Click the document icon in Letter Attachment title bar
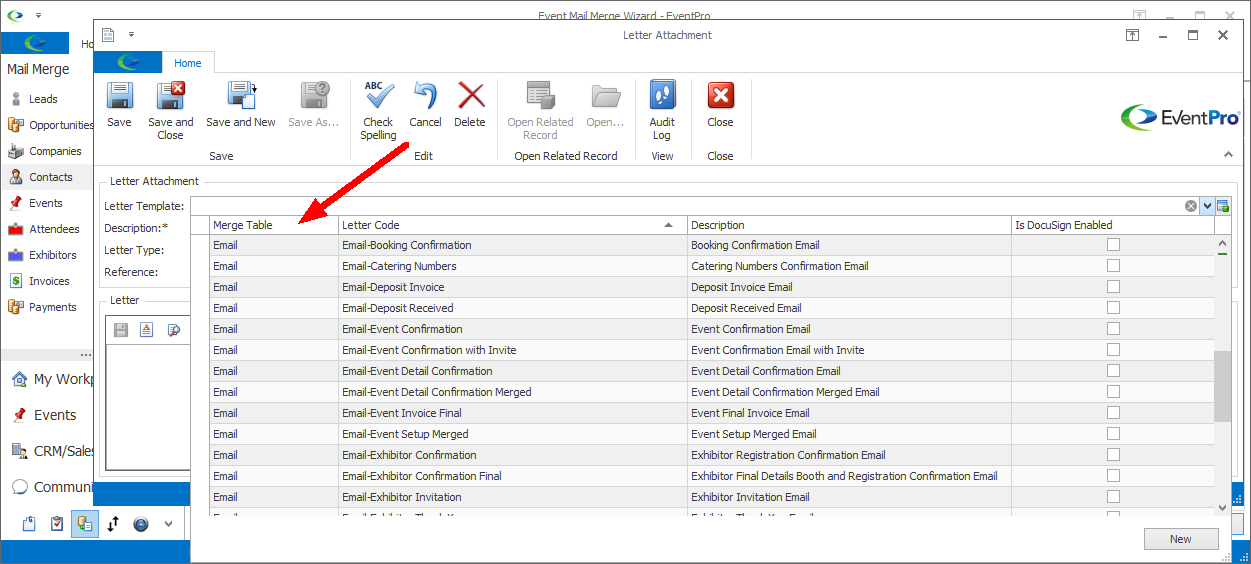Image resolution: width=1251 pixels, height=564 pixels. click(x=108, y=35)
